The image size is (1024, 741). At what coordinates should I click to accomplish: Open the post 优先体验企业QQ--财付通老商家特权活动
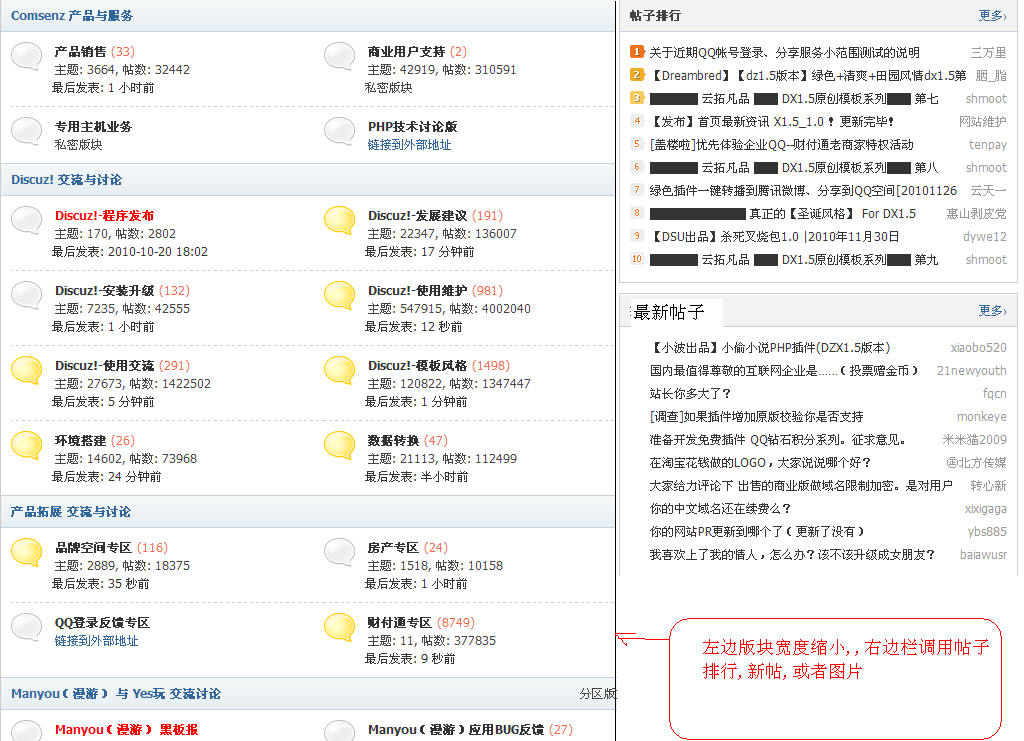(782, 145)
